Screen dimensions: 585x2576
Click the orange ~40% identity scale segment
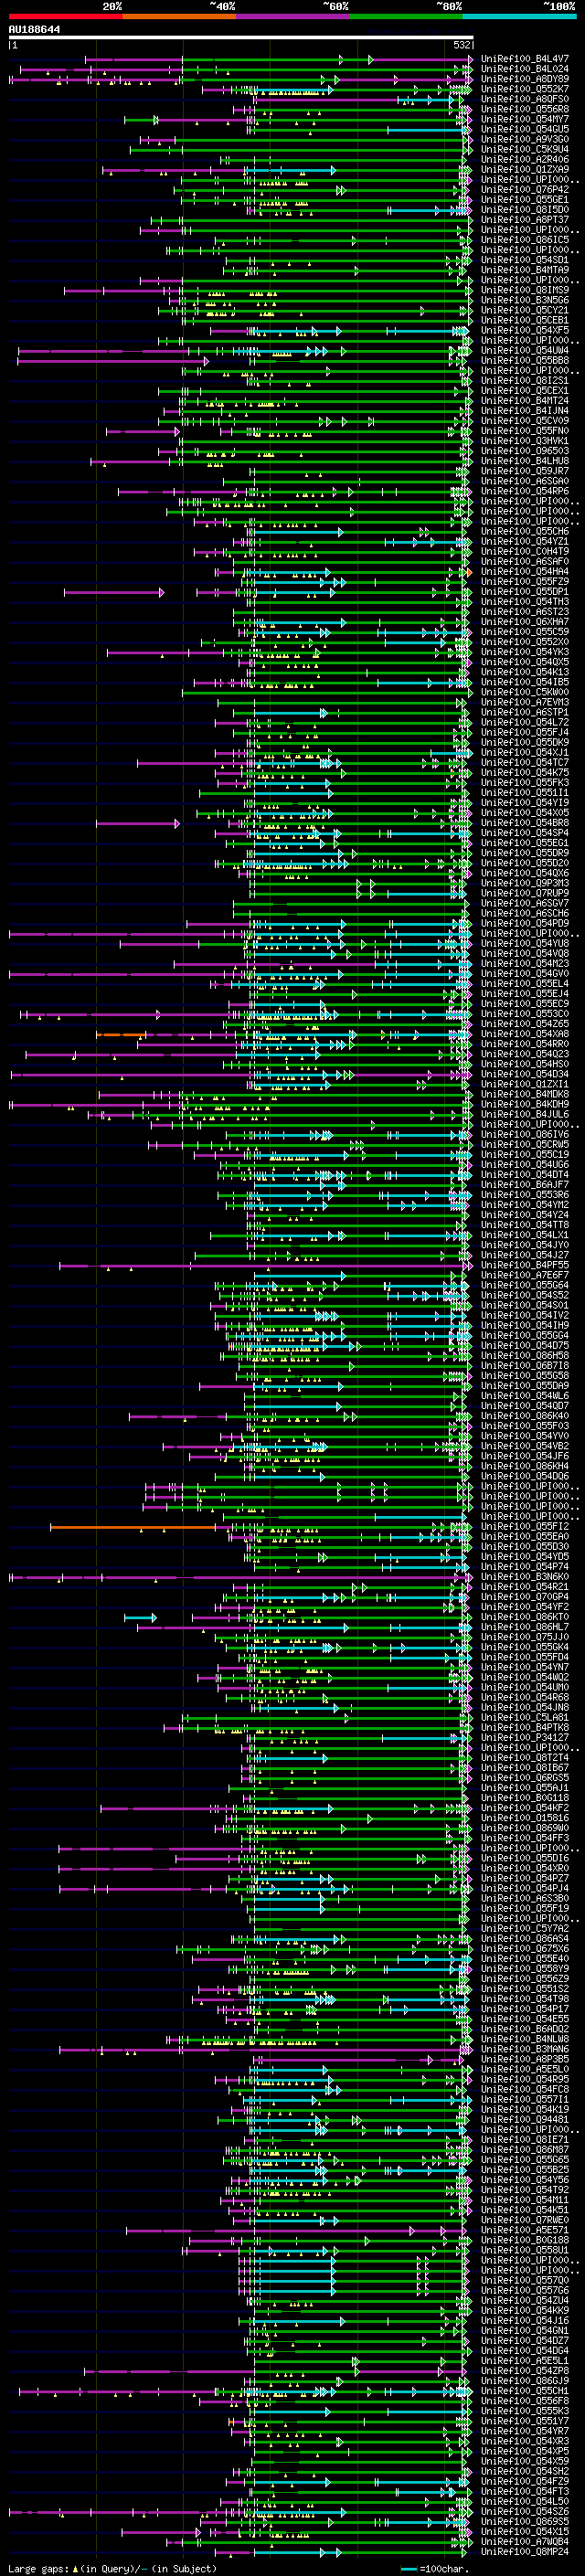[179, 16]
